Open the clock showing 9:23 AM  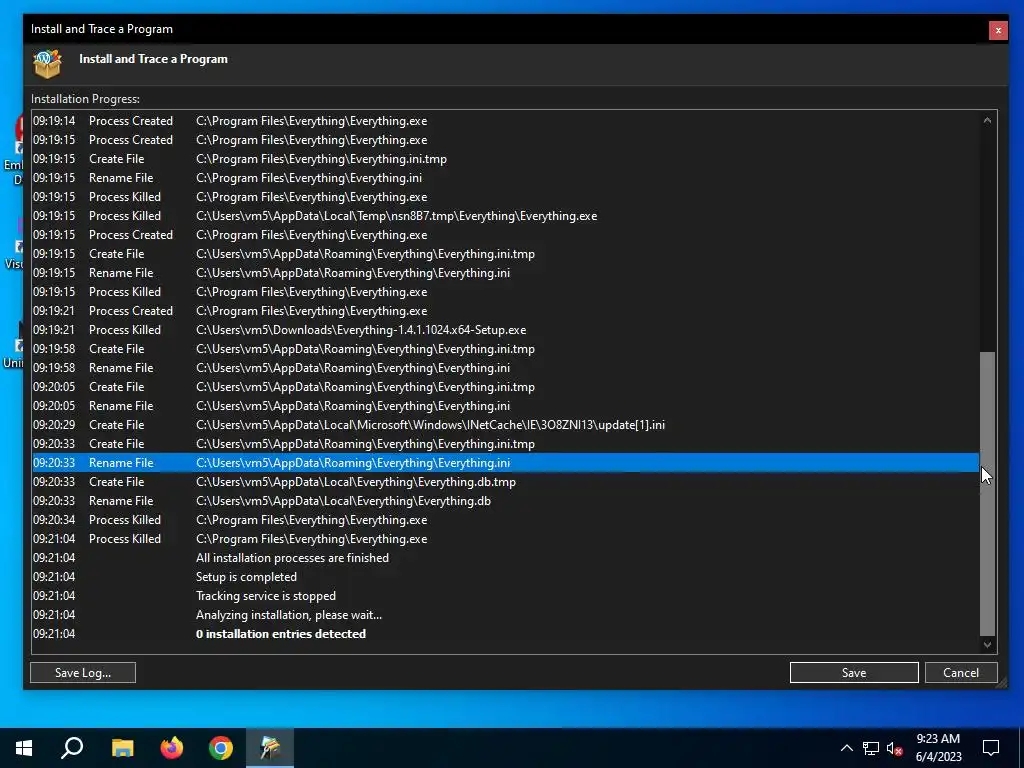click(938, 748)
